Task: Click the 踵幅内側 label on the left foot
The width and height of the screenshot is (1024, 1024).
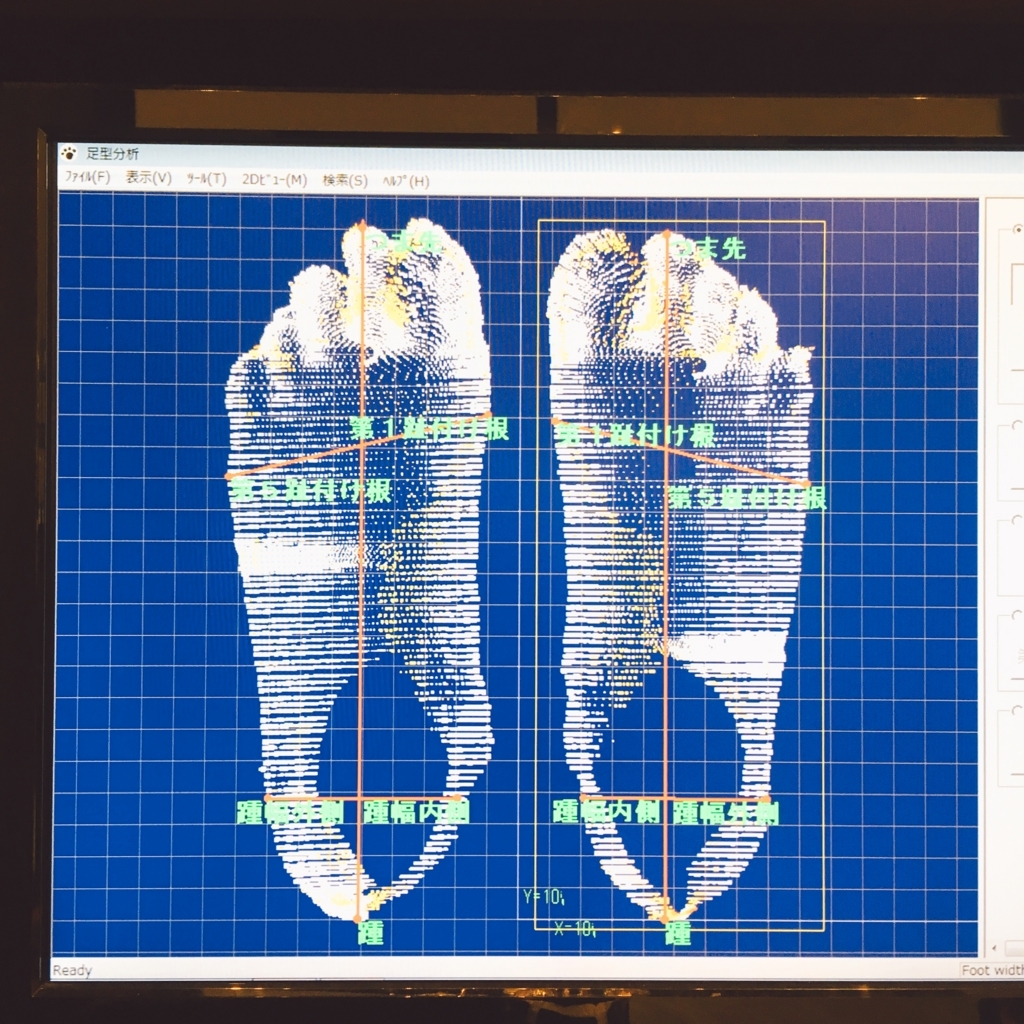Action: 417,812
